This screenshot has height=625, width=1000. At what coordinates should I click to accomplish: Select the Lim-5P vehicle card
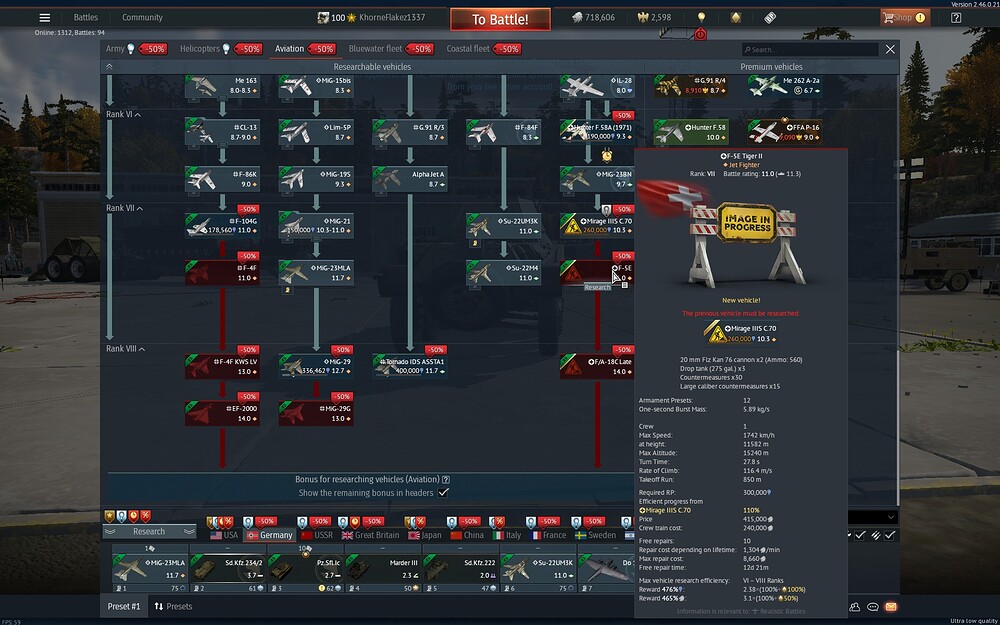pyautogui.click(x=316, y=132)
